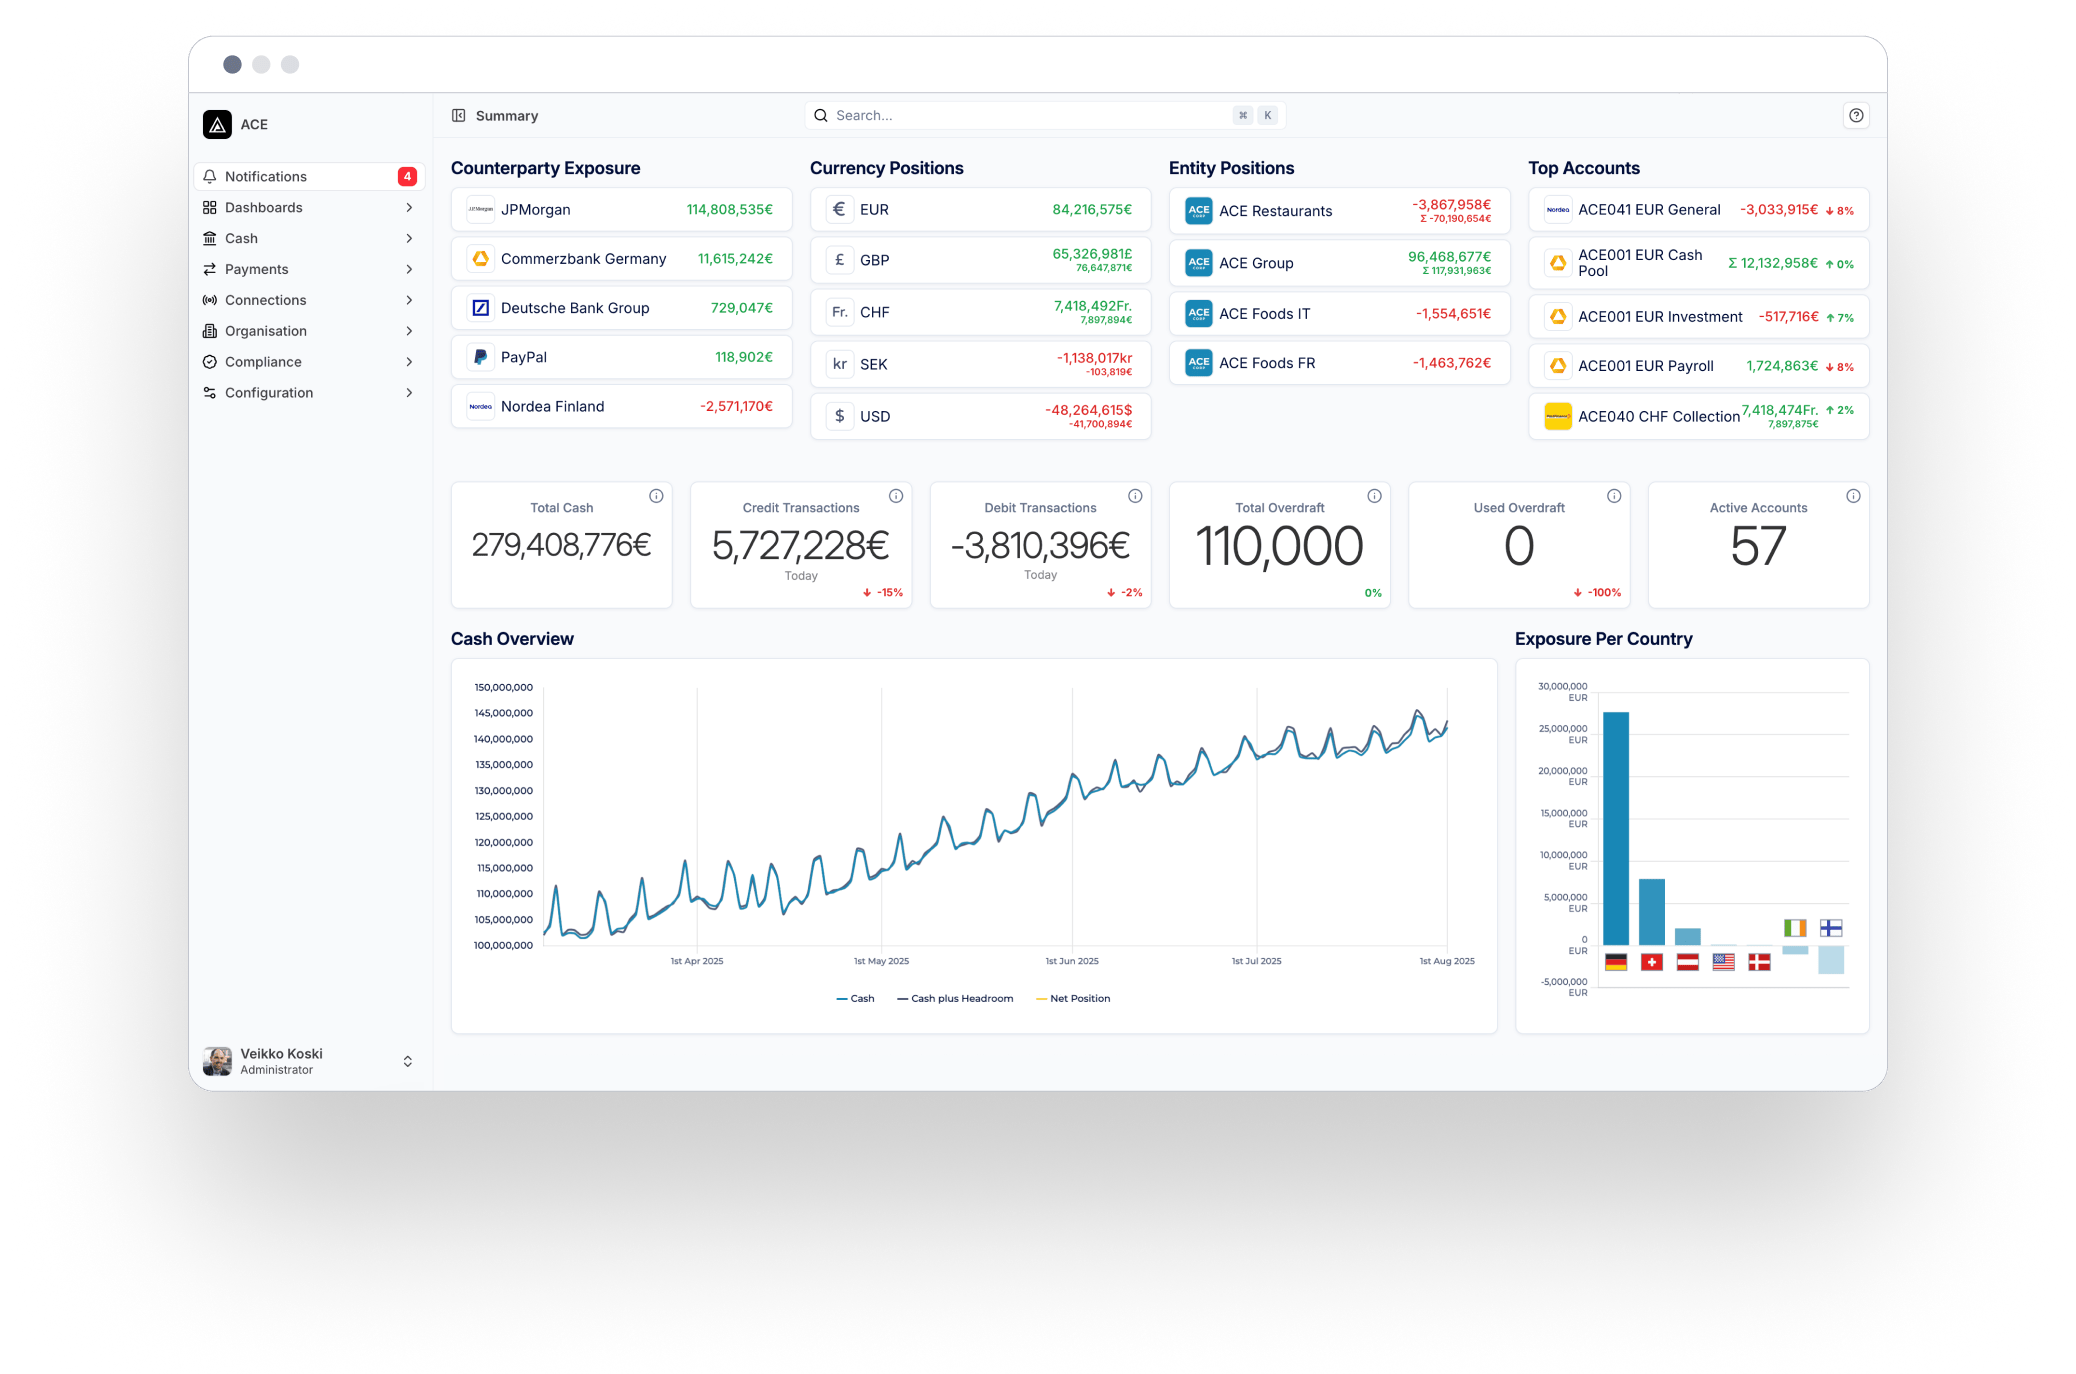Click the PayPal icon under Counterparty Exposure

tap(480, 357)
